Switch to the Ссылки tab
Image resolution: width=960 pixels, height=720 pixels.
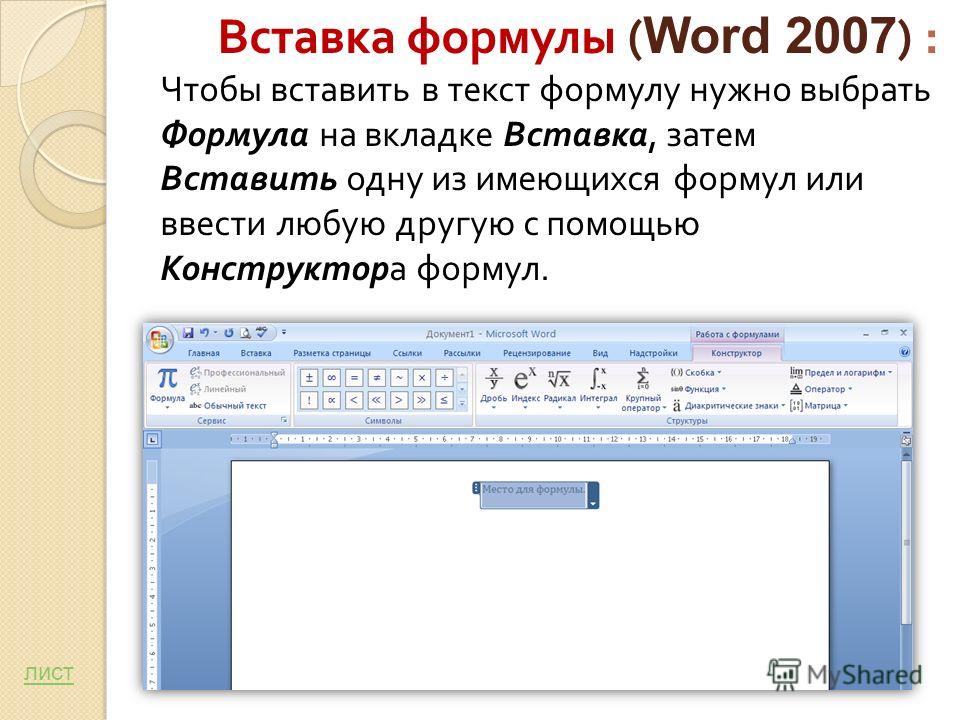(407, 353)
